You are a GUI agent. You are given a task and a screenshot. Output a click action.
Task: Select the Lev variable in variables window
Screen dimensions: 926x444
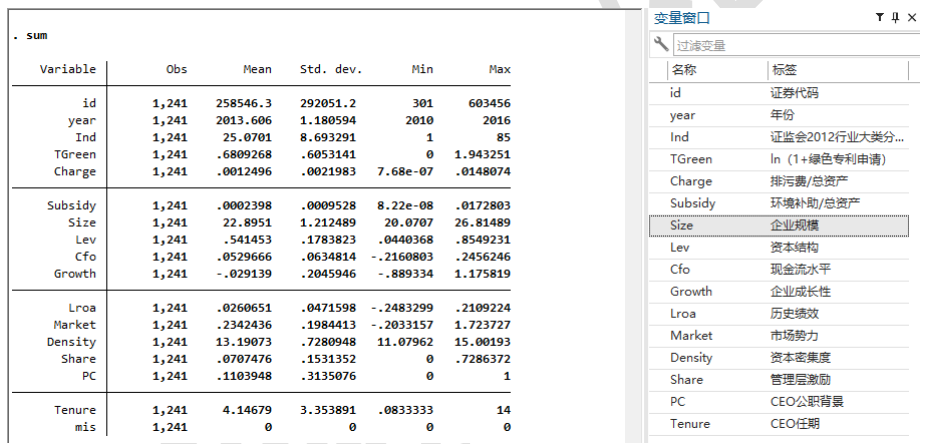[779, 247]
